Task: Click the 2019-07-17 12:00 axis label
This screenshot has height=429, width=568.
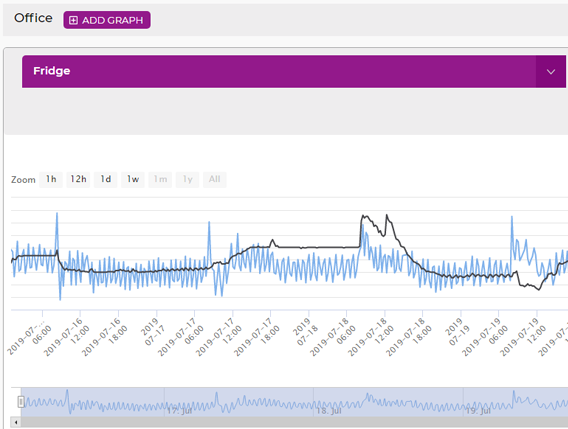Action: pos(219,337)
